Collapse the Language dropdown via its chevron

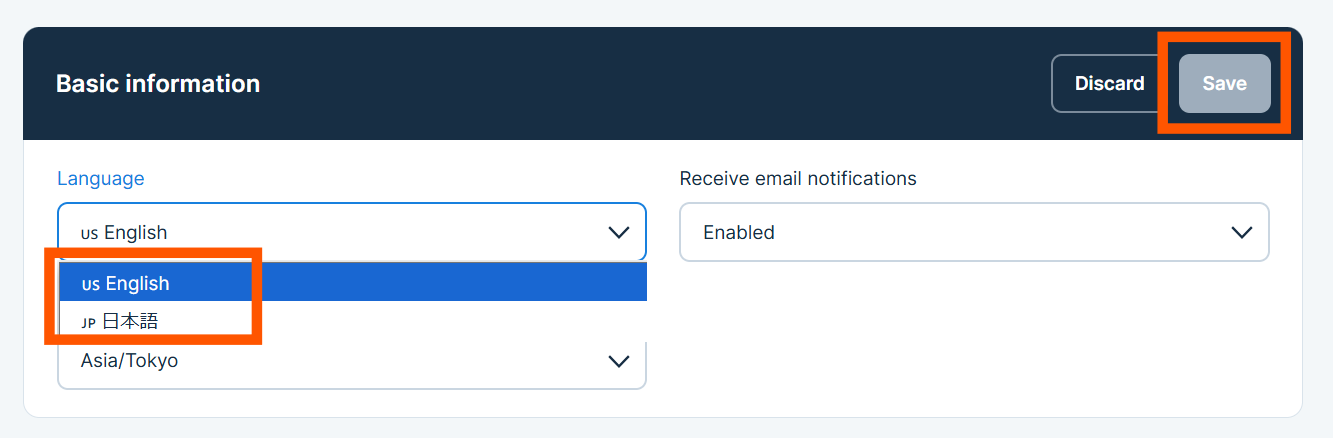tap(619, 232)
